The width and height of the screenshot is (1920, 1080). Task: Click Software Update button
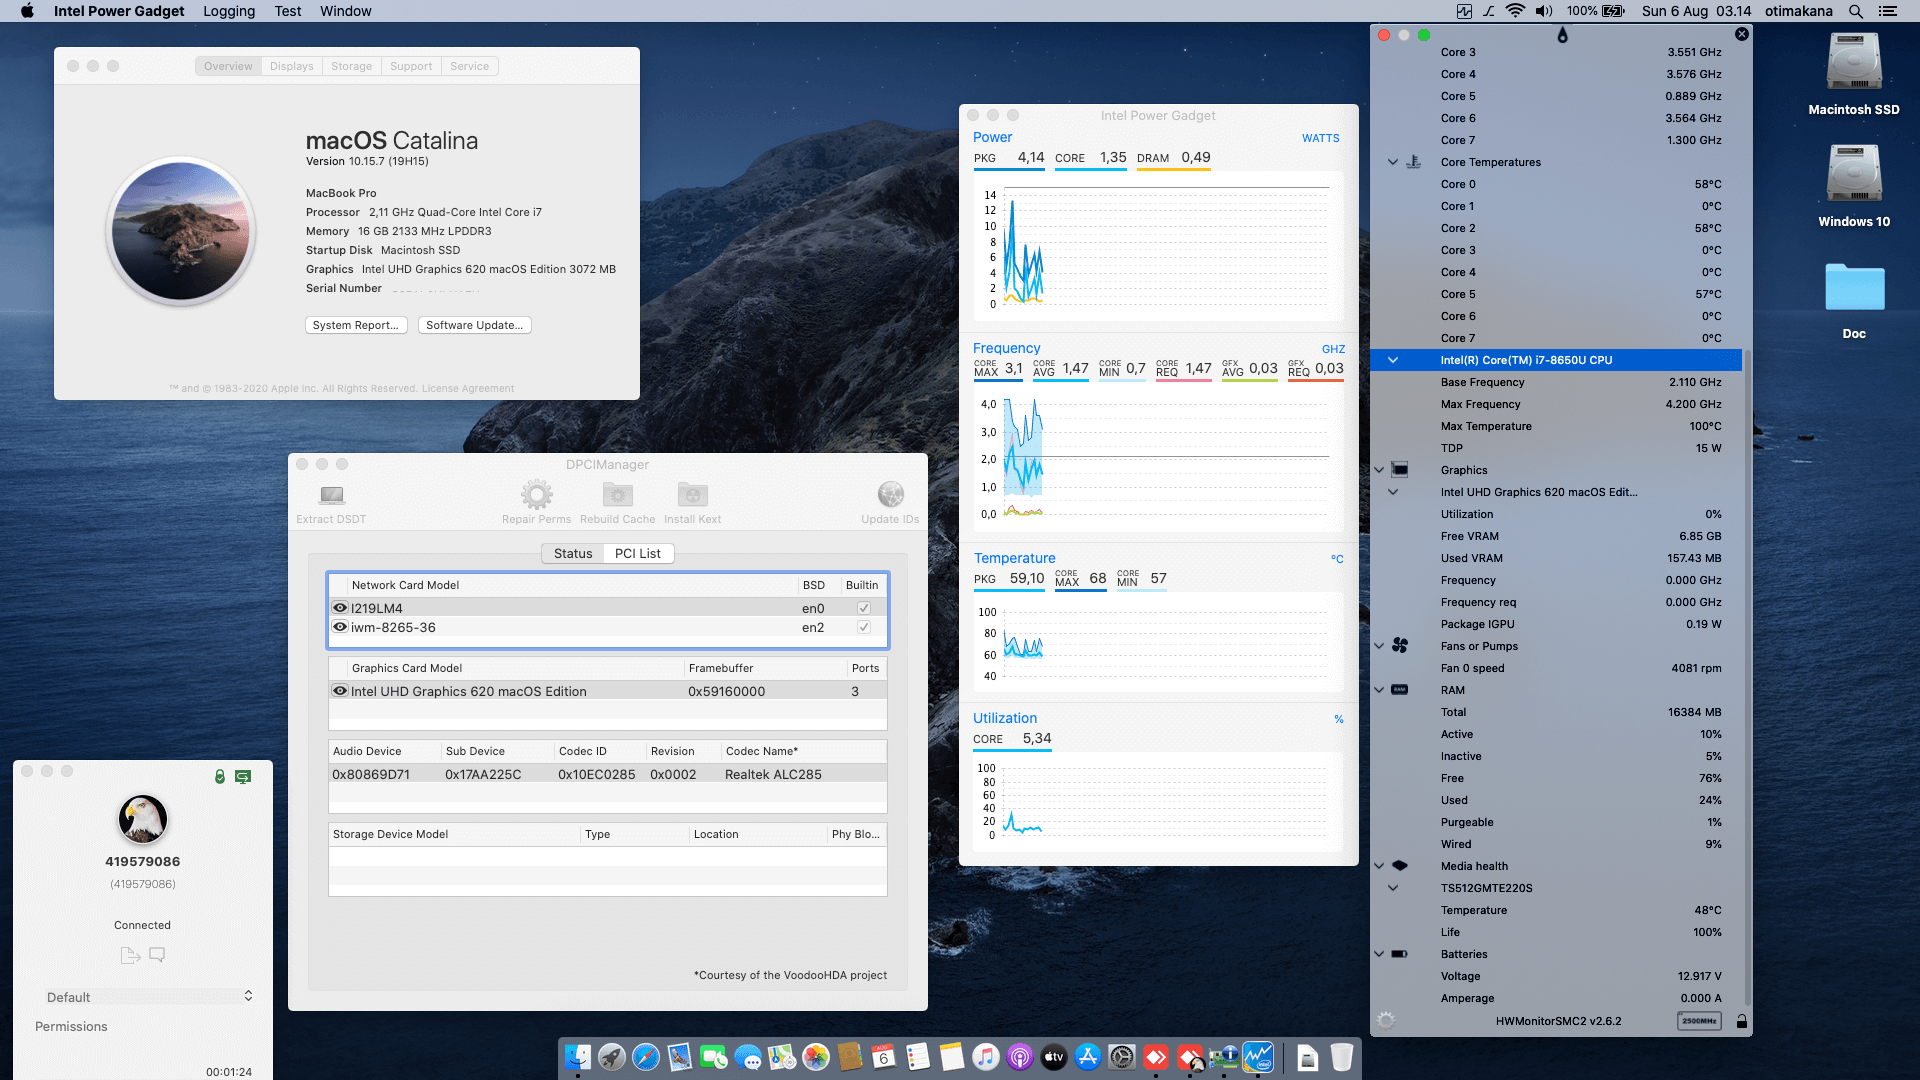click(x=475, y=325)
